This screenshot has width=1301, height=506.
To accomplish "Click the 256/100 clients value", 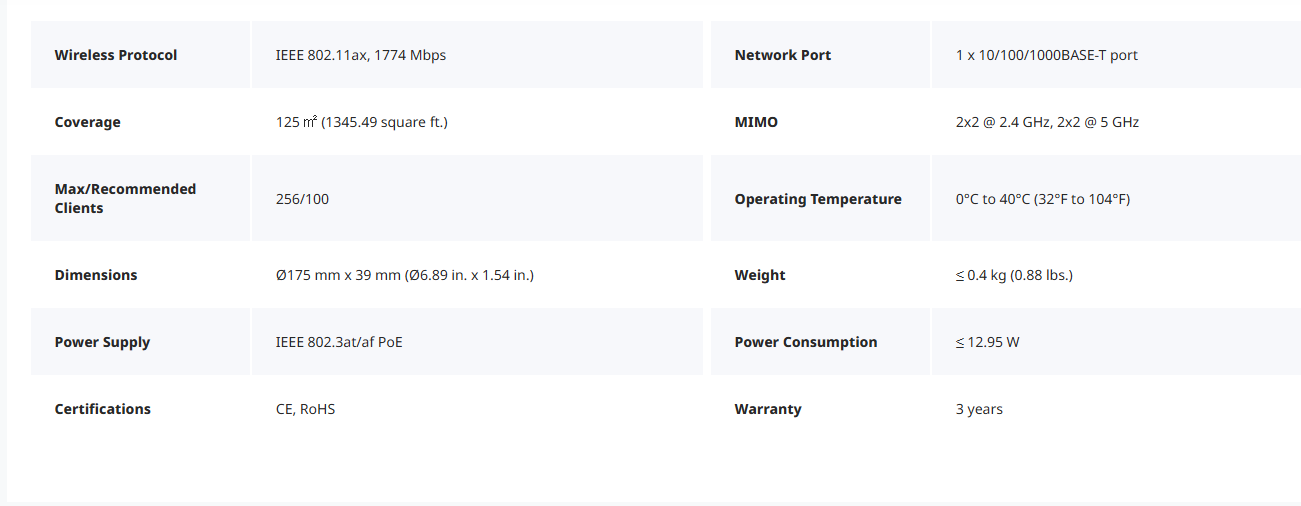I will coord(302,199).
